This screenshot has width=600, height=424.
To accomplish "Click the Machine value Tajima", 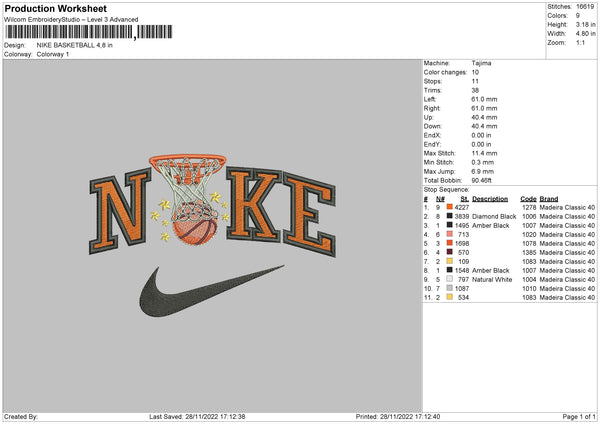I will click(x=481, y=63).
